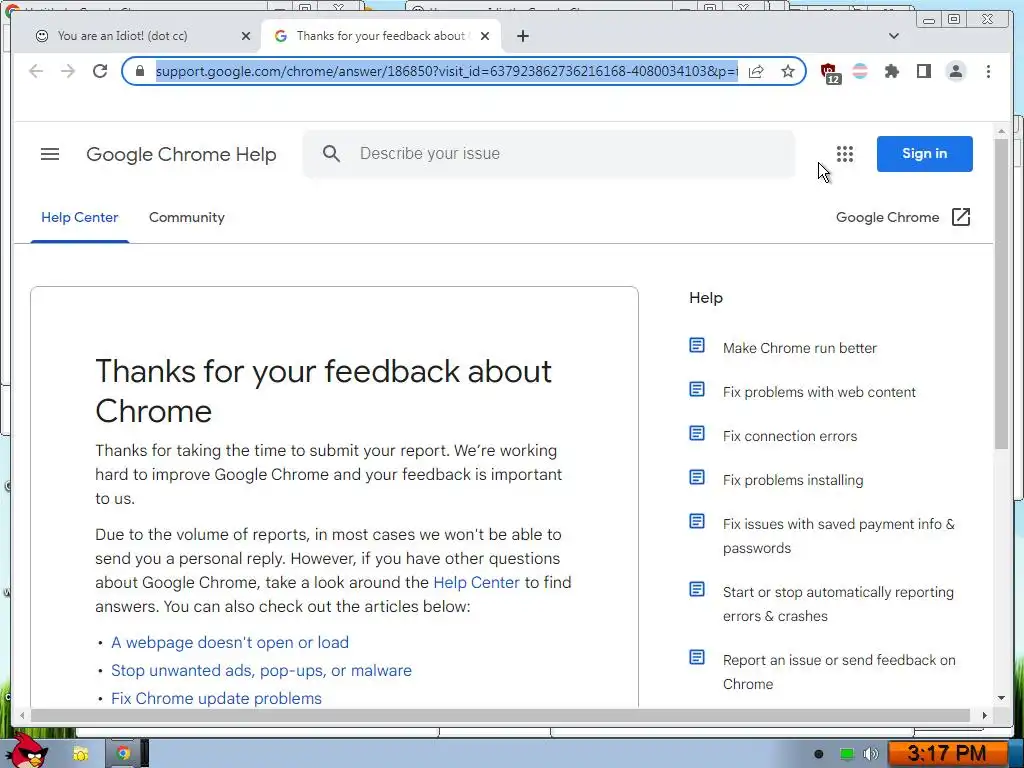Open Fix issues with saved payment info
1024x768 pixels.
tap(839, 536)
